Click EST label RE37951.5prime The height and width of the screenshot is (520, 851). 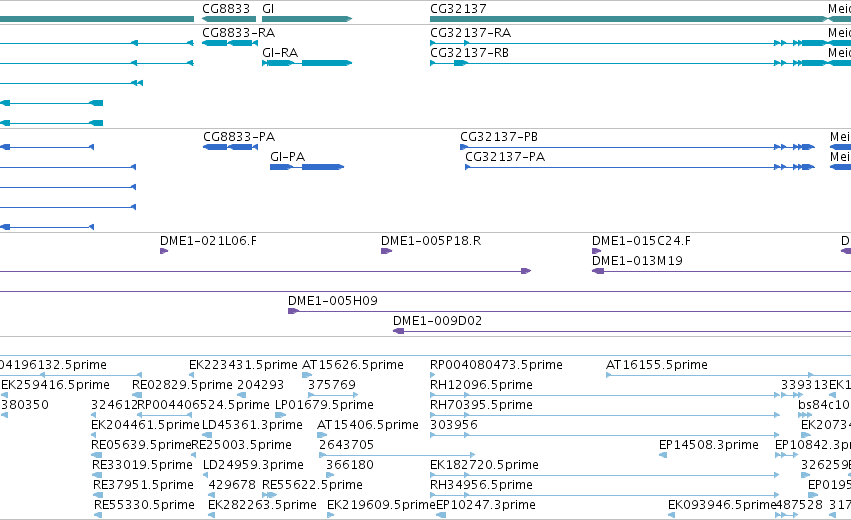143,485
